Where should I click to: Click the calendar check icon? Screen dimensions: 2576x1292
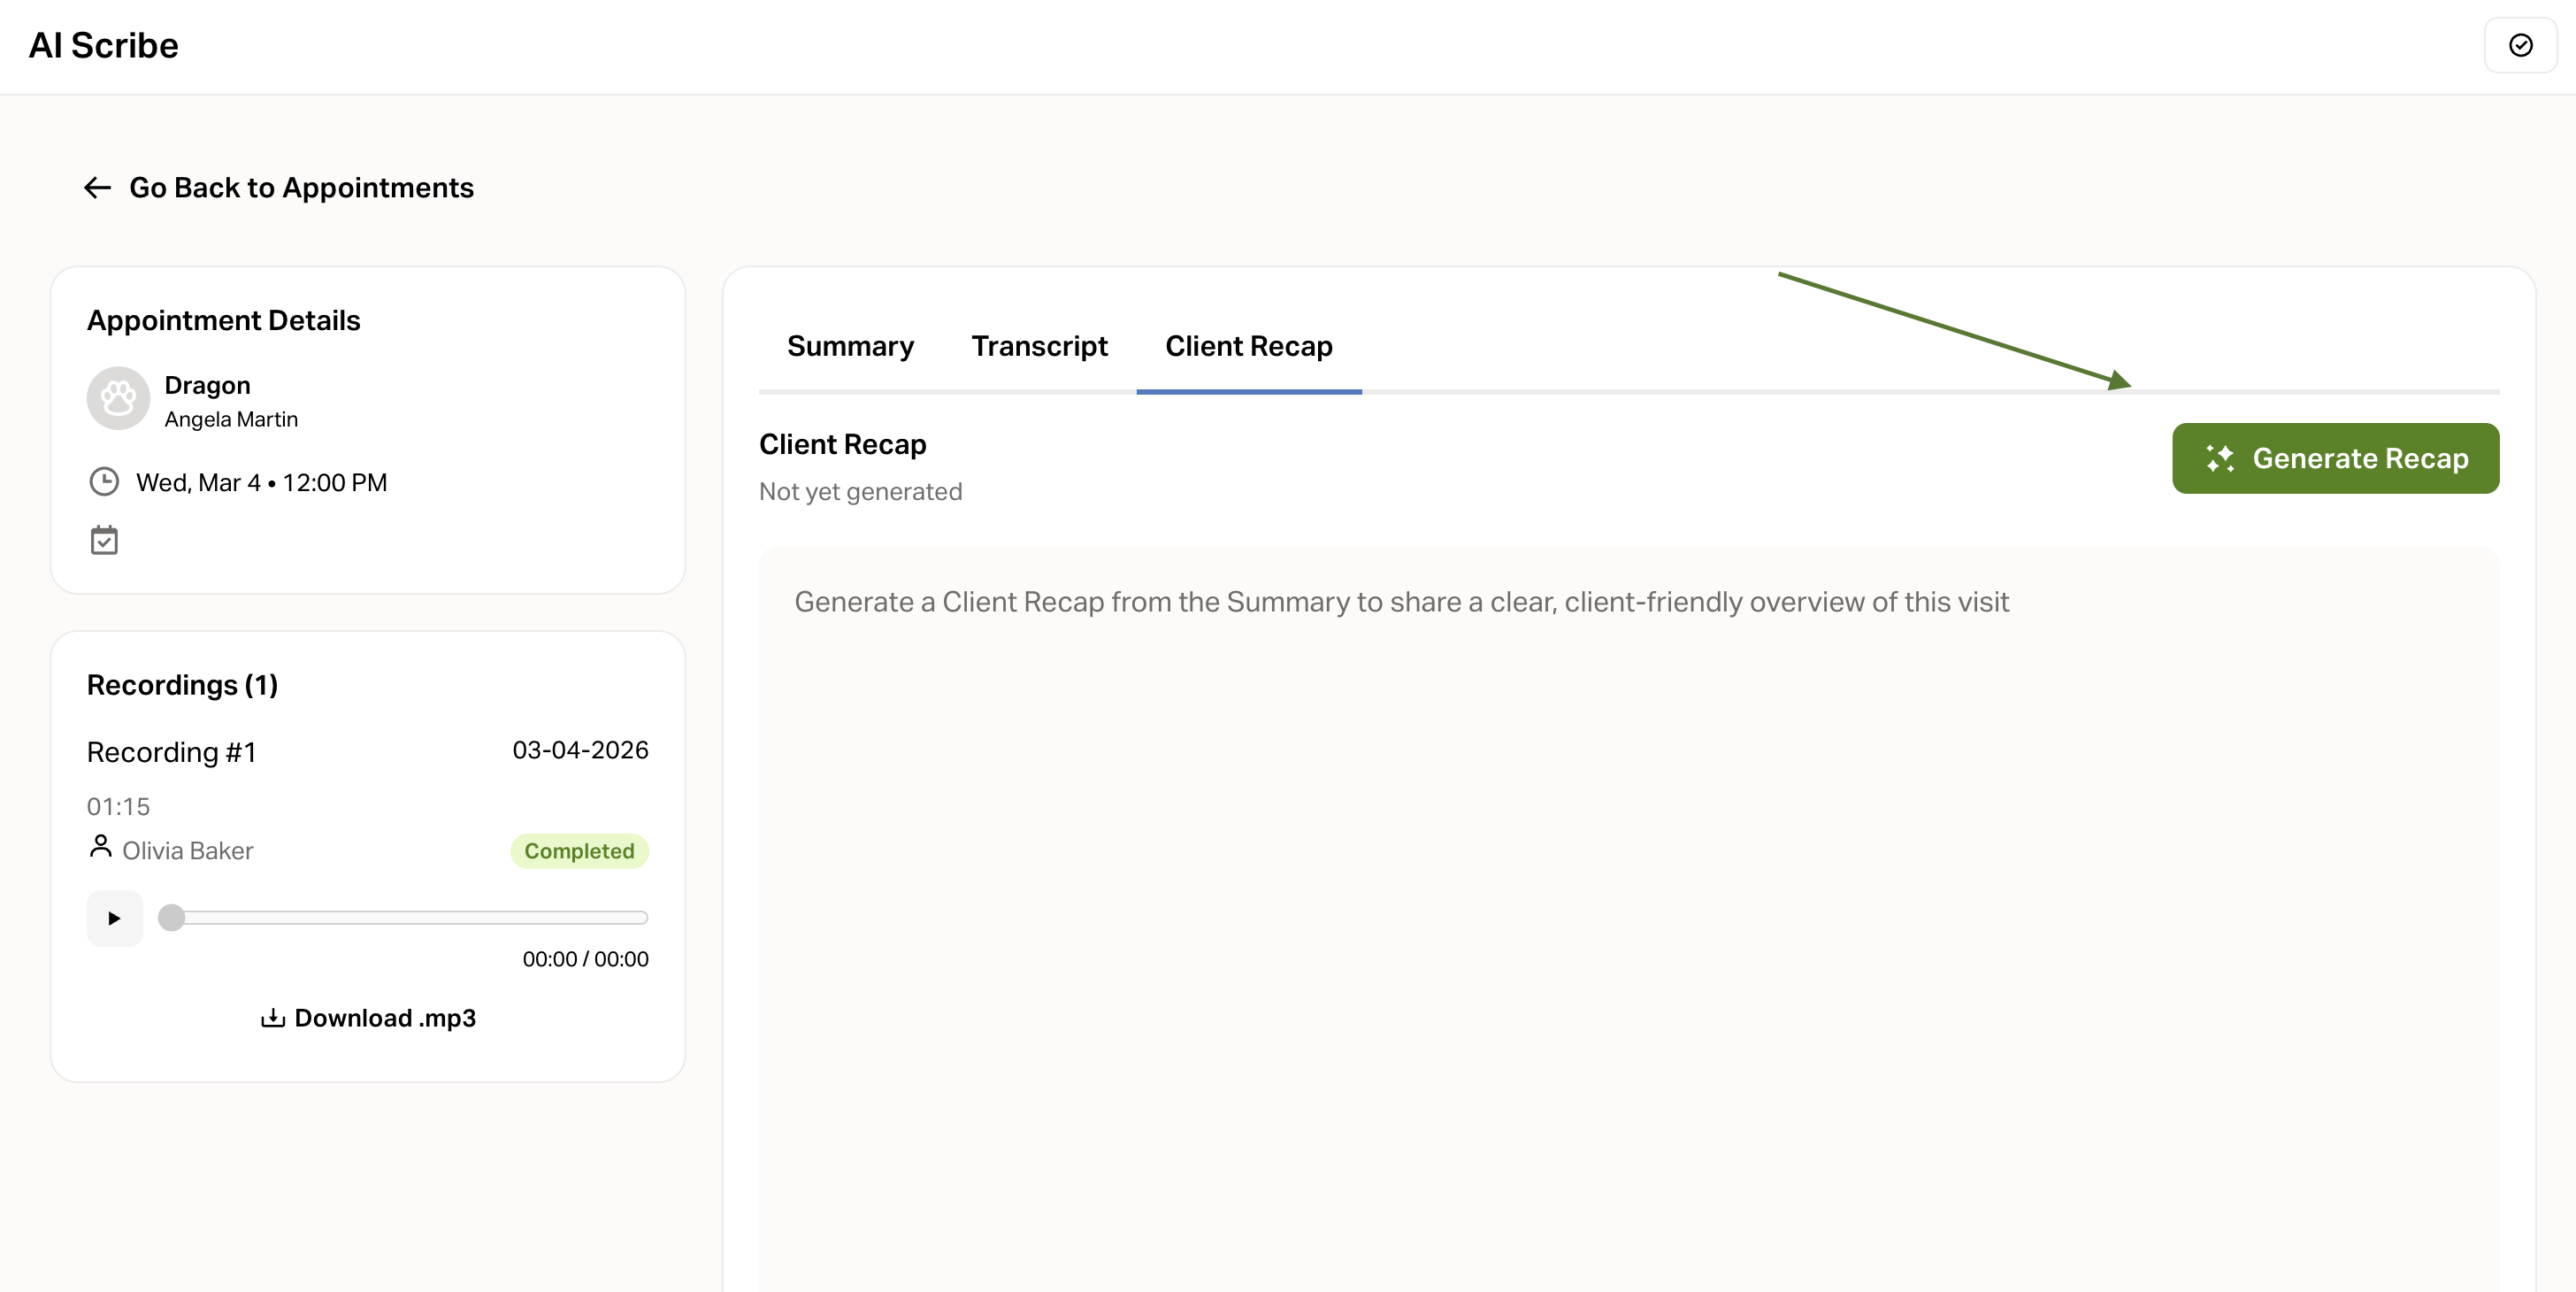pyautogui.click(x=104, y=540)
